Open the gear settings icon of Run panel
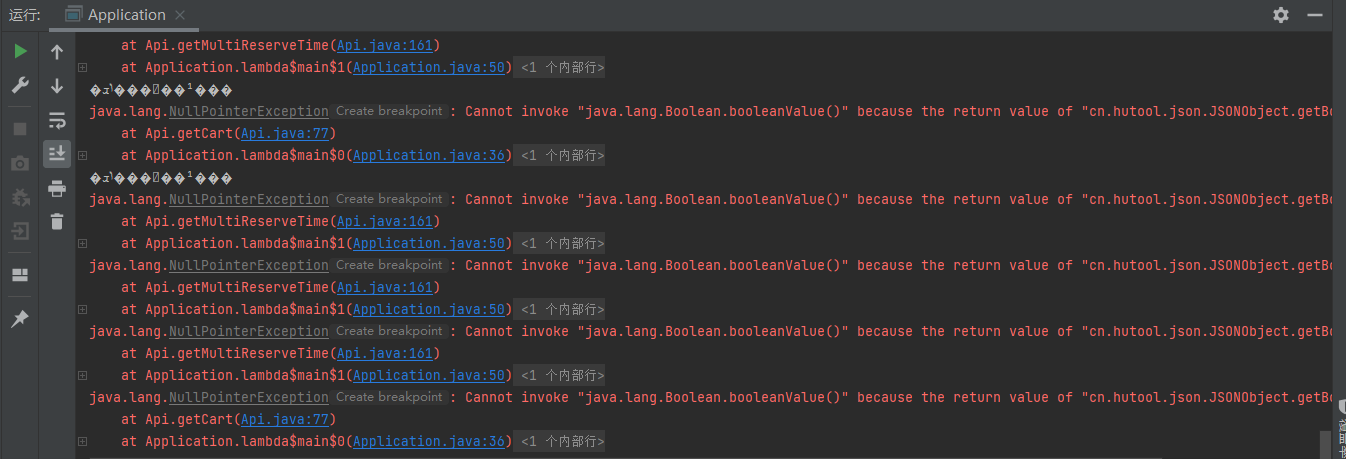This screenshot has height=459, width=1346. (1281, 15)
